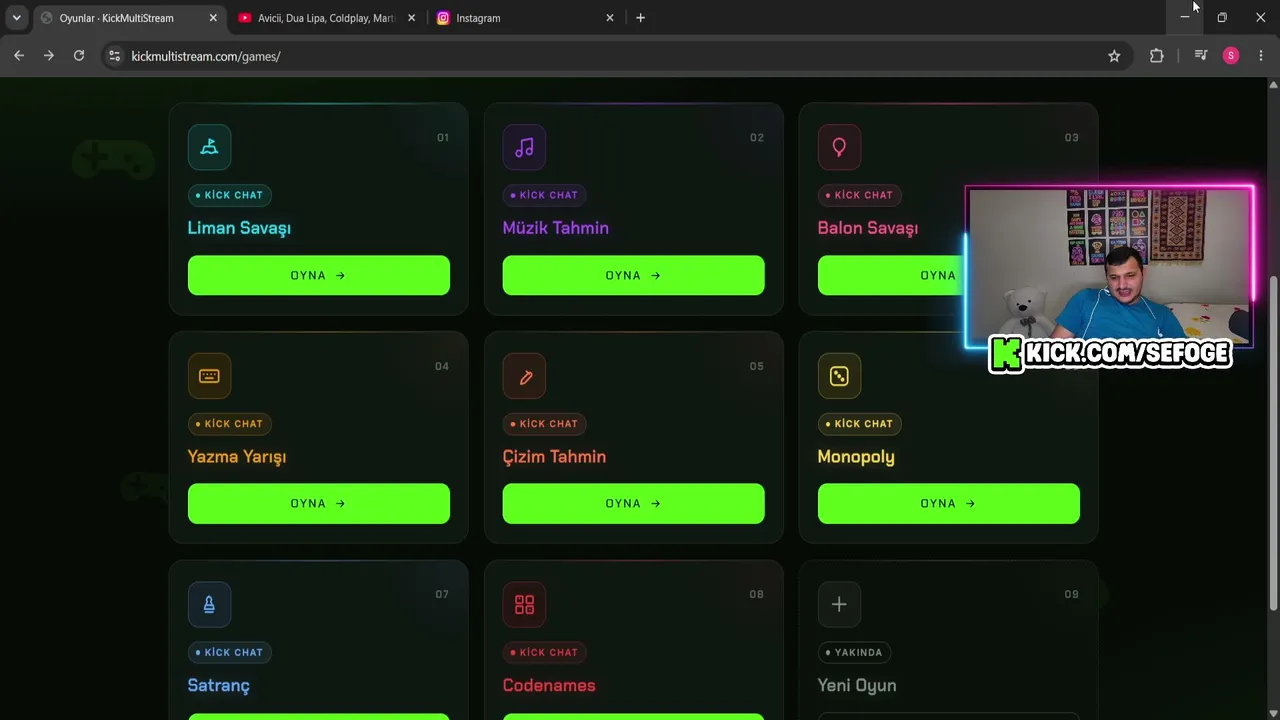Screen dimensions: 1280x720
Task: Click the Yeni Oyun plus icon
Action: 839,604
